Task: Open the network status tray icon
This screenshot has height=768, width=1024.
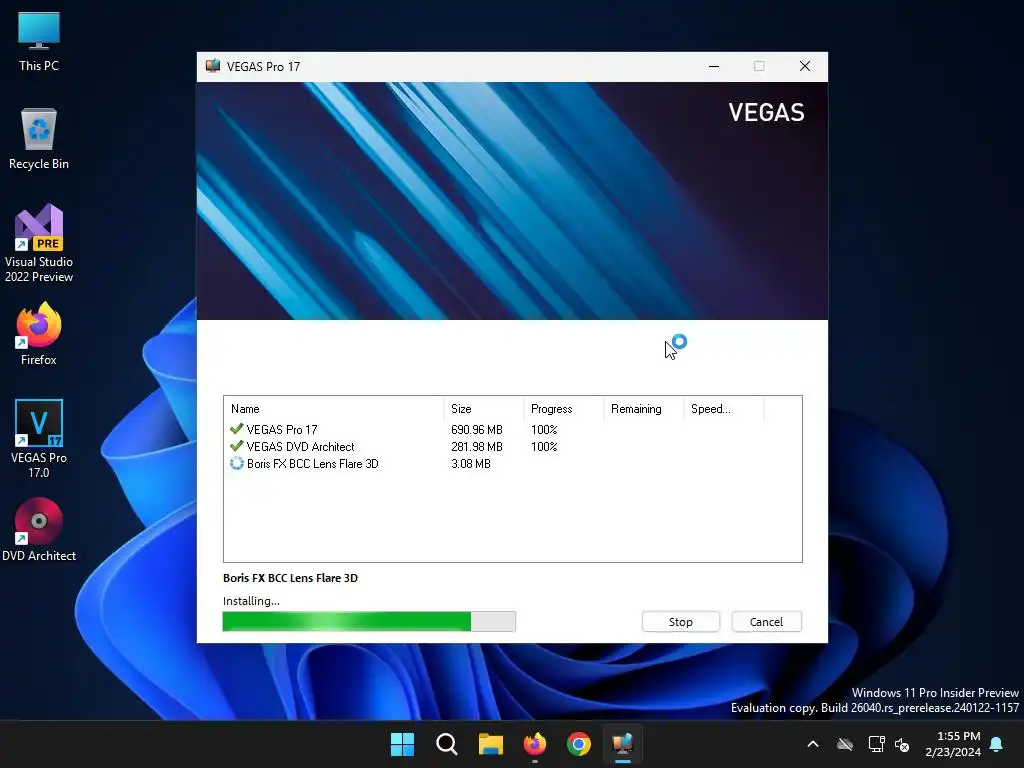Action: 876,744
